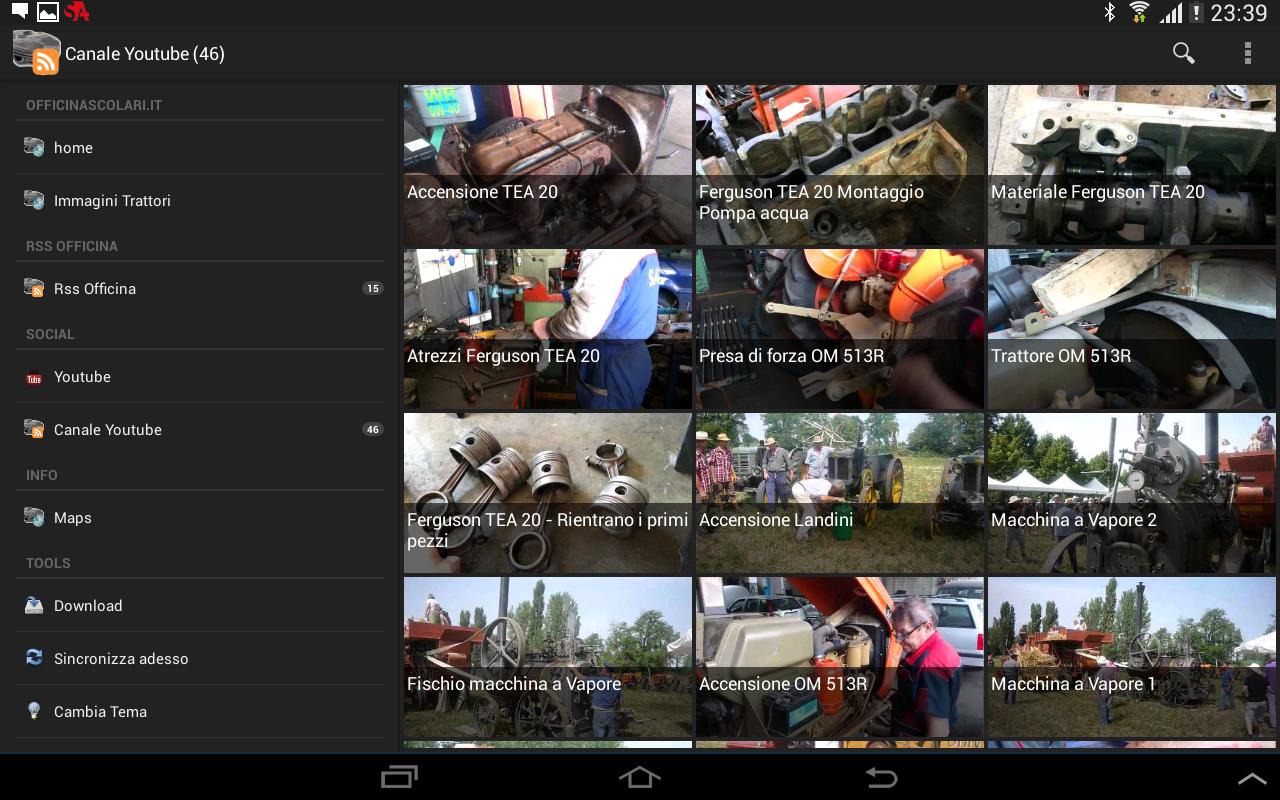Select Youtube menu entry
Screen dimensions: 1280x800
(200, 377)
